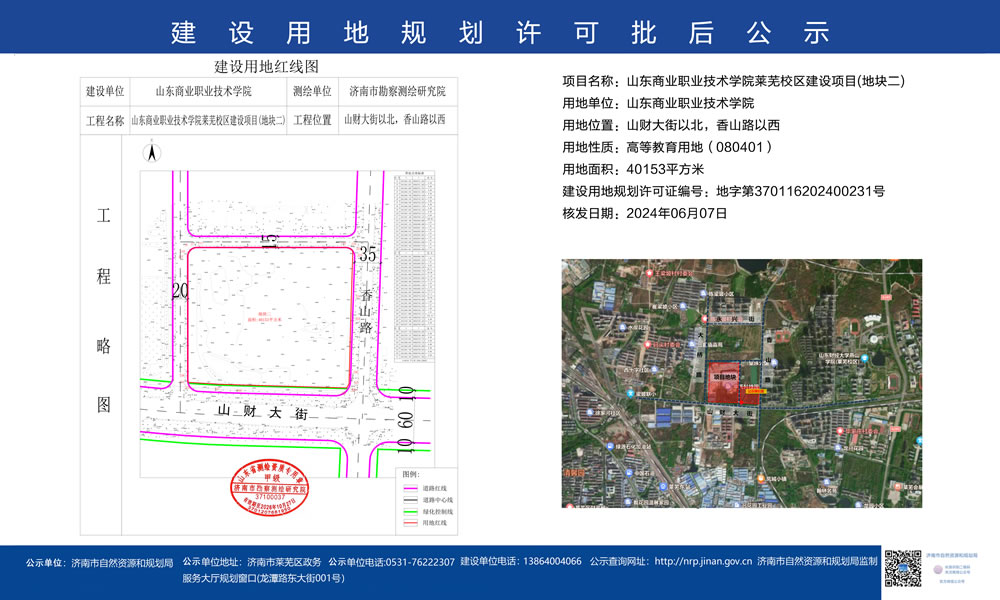The height and width of the screenshot is (600, 1000).
Task: Click the footer QR code
Action: click(x=902, y=567)
